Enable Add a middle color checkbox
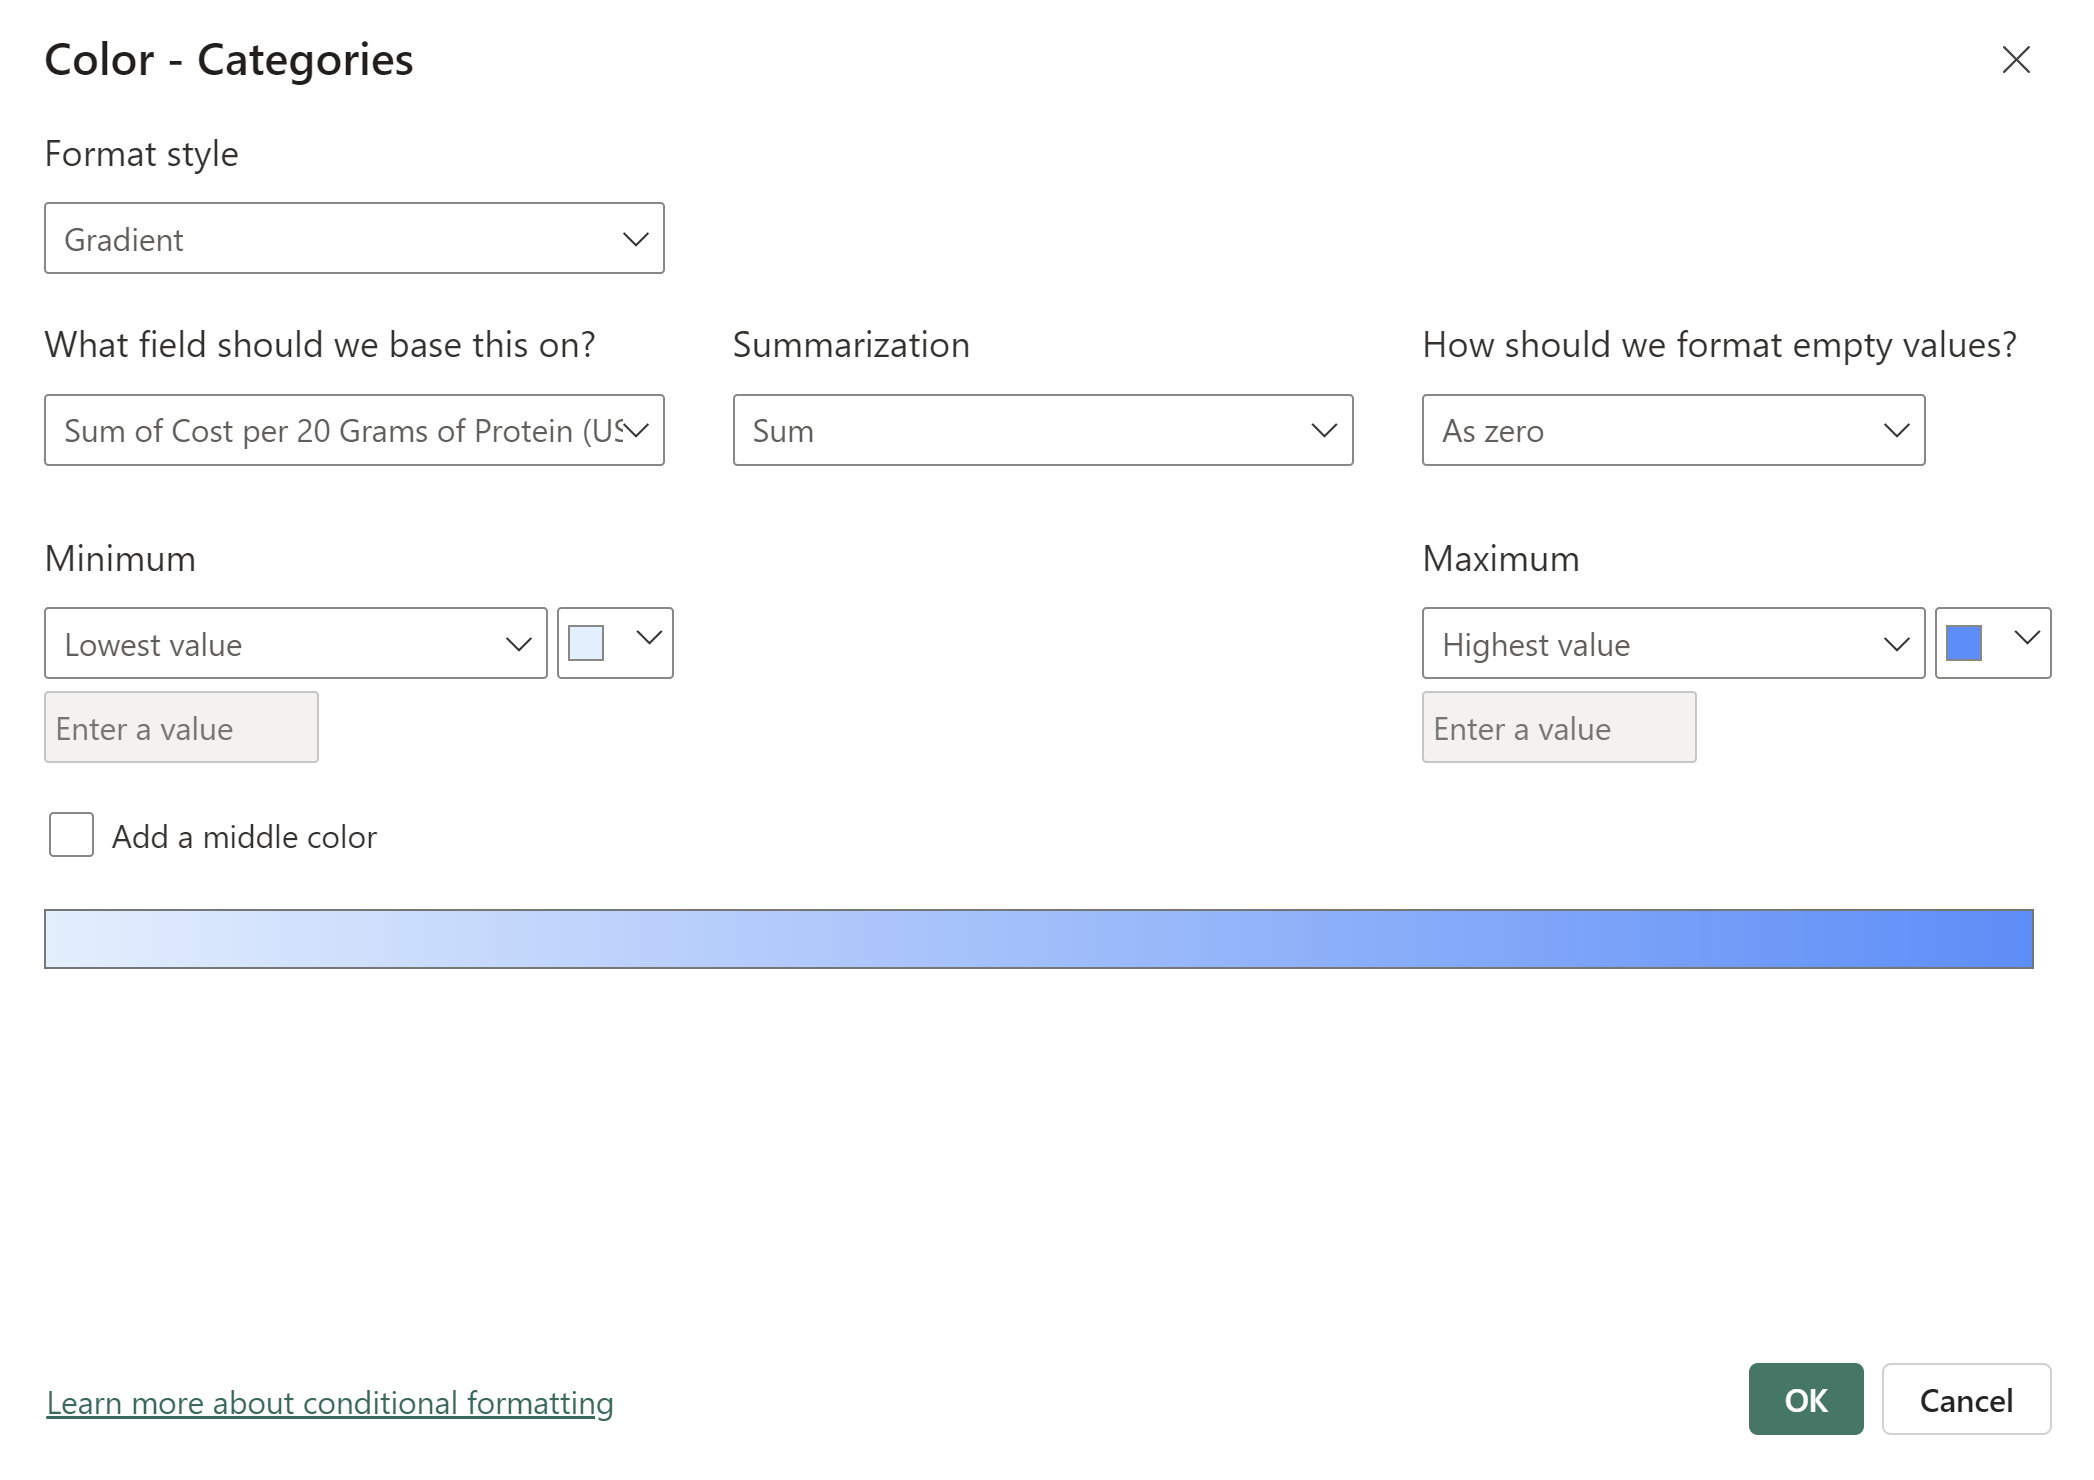The height and width of the screenshot is (1480, 2094). click(x=71, y=835)
